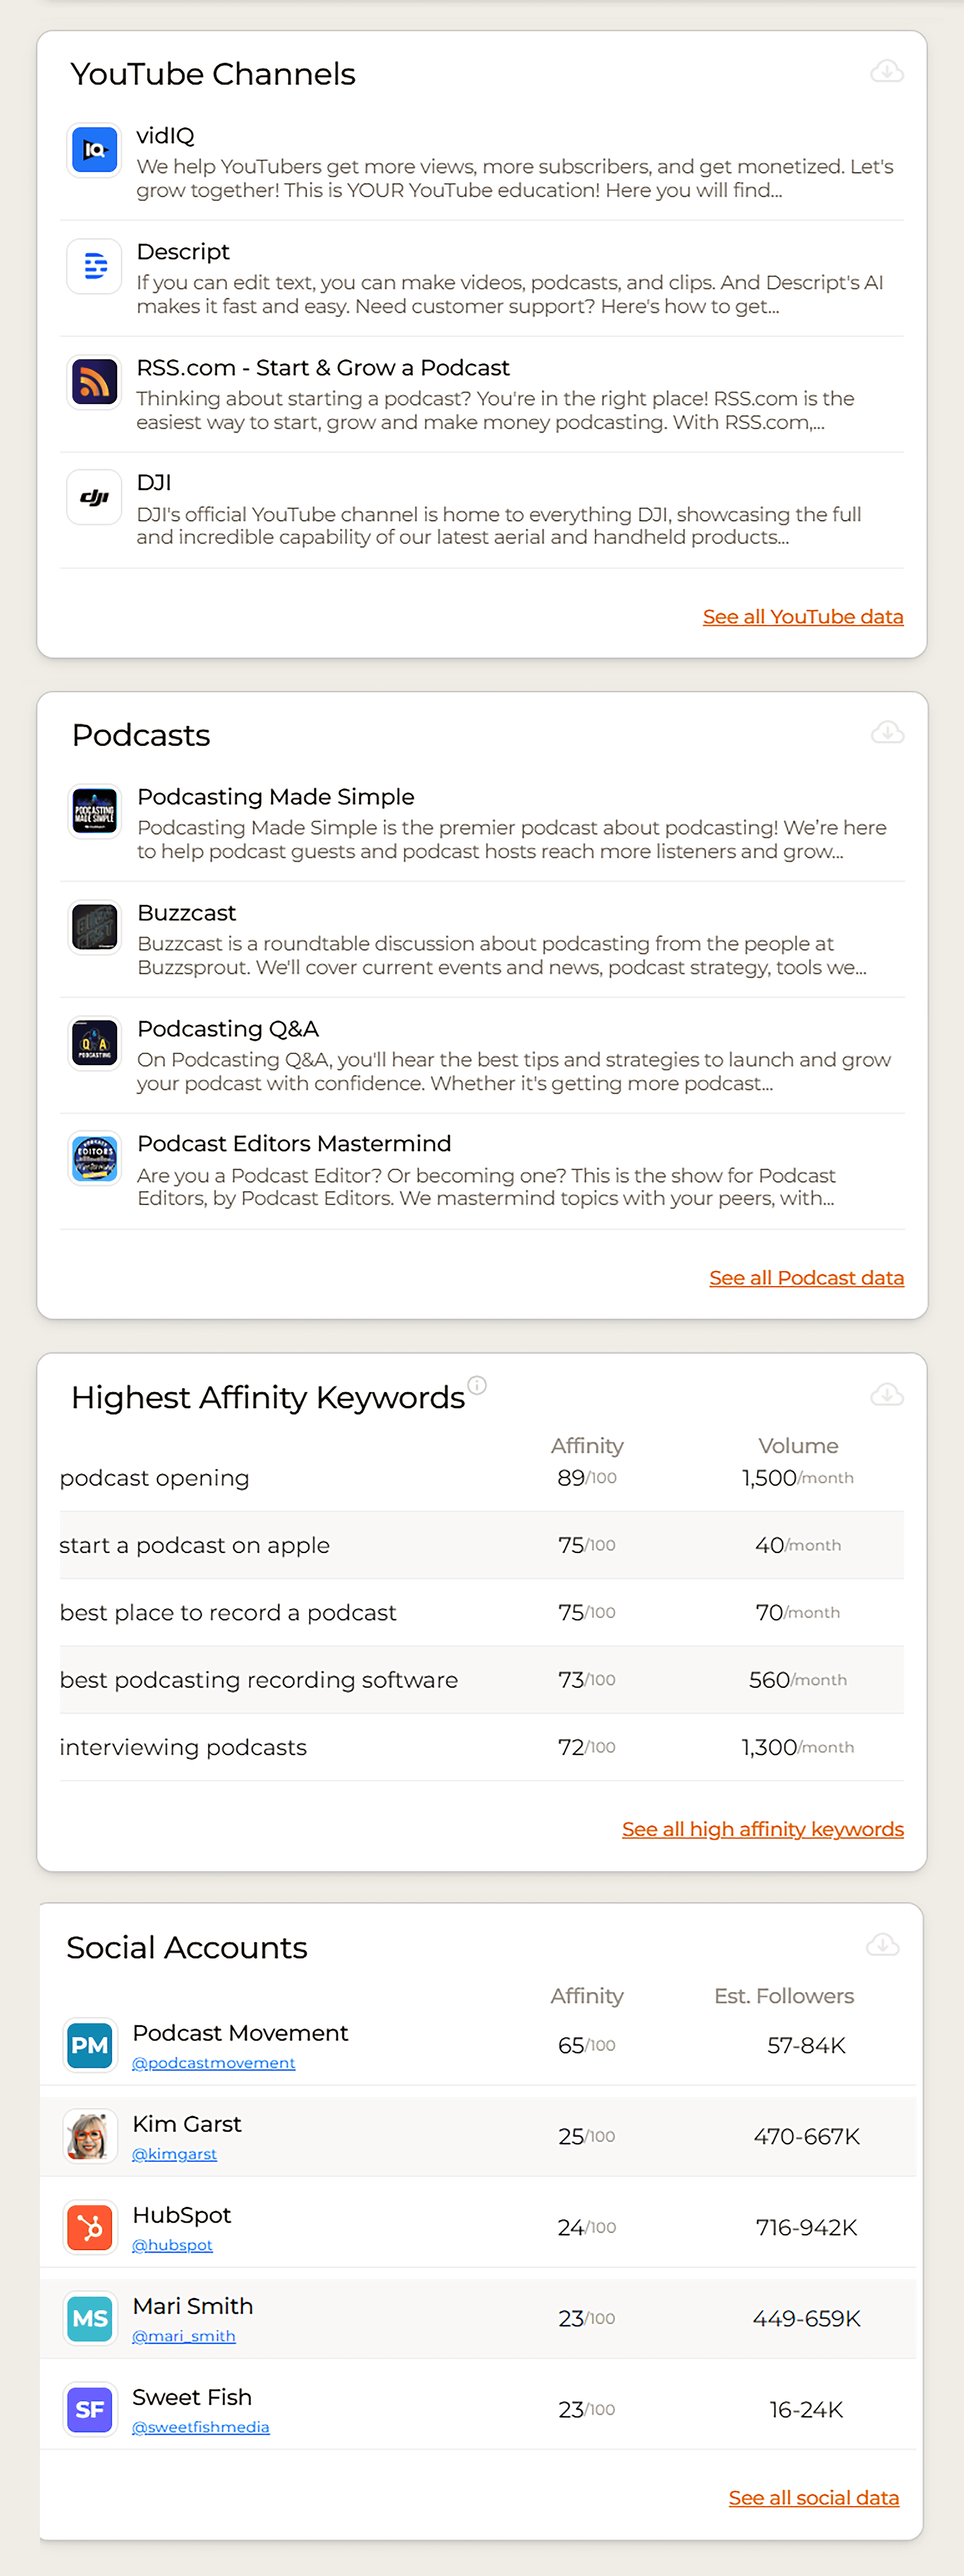Visit the @sweetfishmedia handle link
This screenshot has width=964, height=2576.
(201, 2427)
